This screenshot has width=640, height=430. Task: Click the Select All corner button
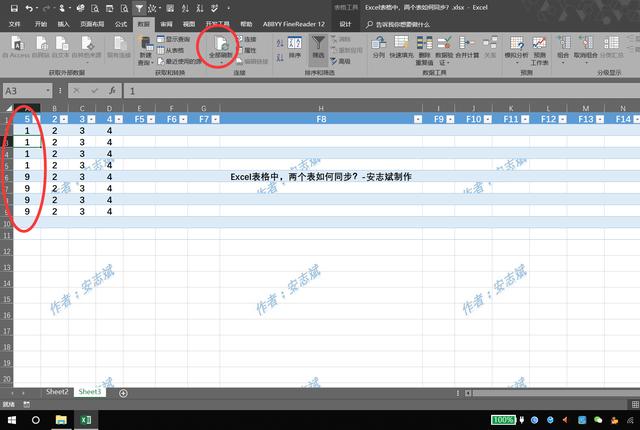tap(7, 108)
